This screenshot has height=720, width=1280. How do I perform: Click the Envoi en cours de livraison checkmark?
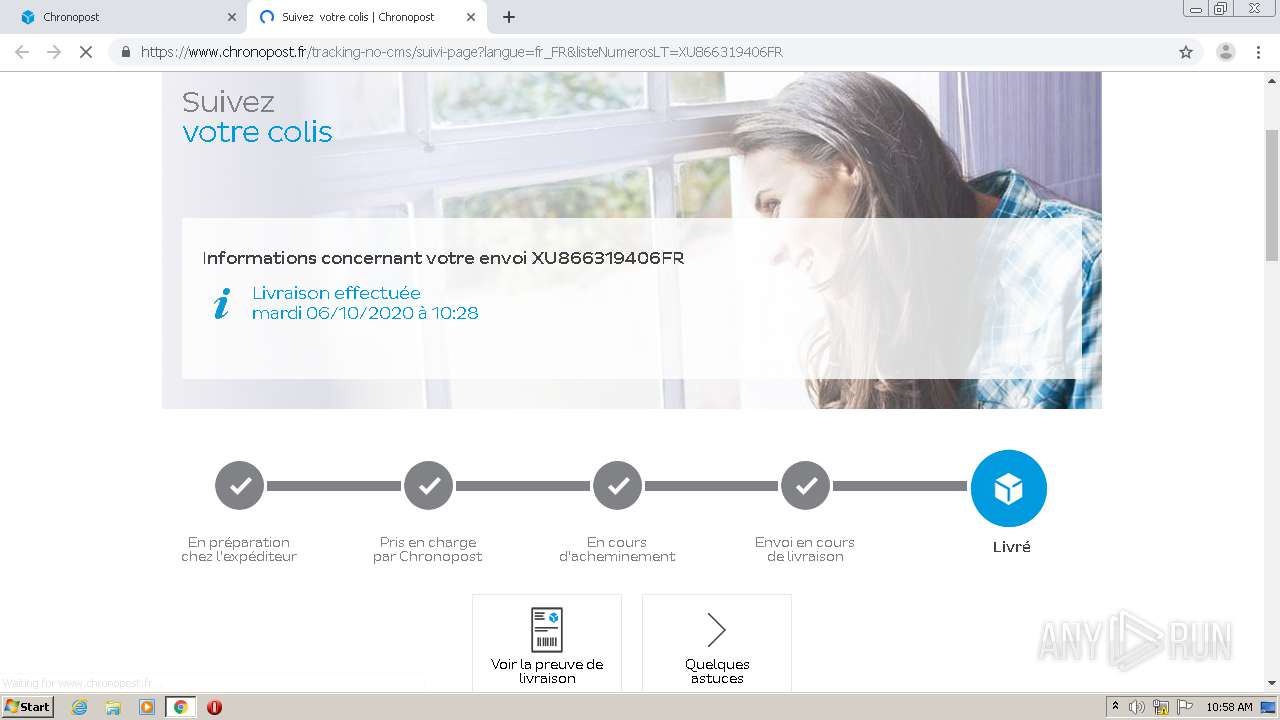click(806, 486)
